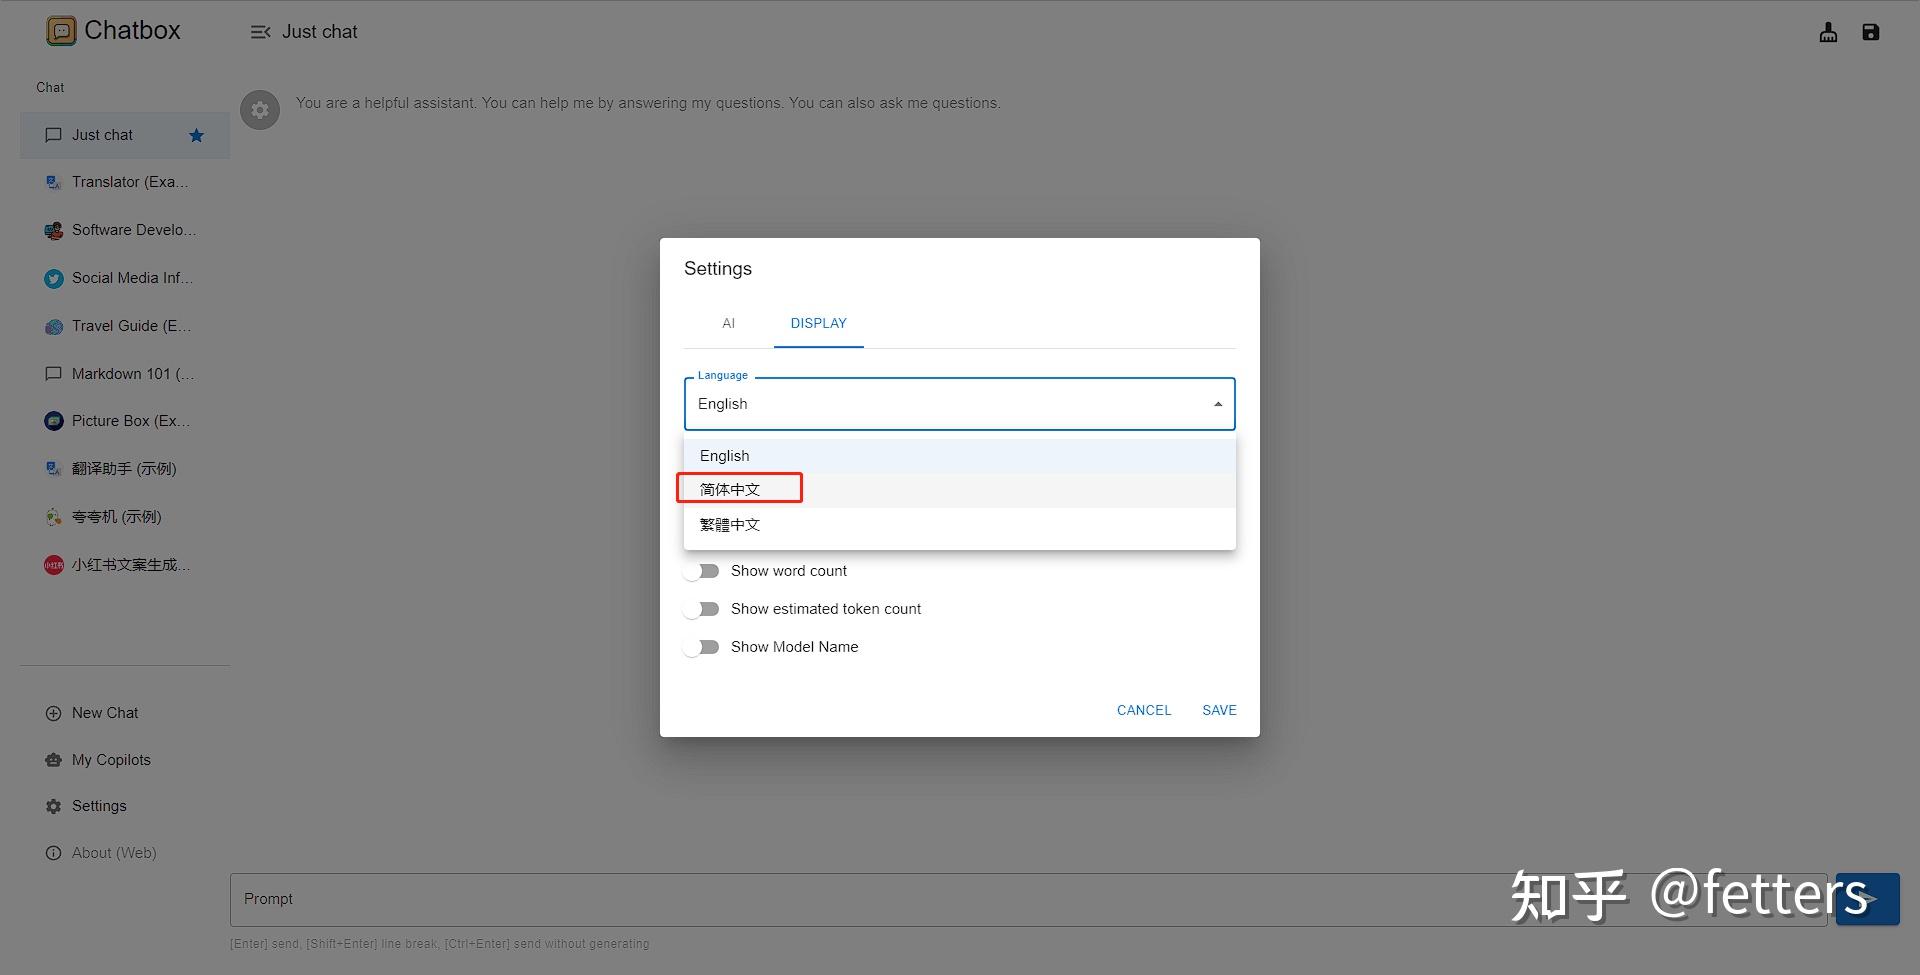Click the save icon in the top-right corner
This screenshot has width=1920, height=975.
pyautogui.click(x=1870, y=32)
